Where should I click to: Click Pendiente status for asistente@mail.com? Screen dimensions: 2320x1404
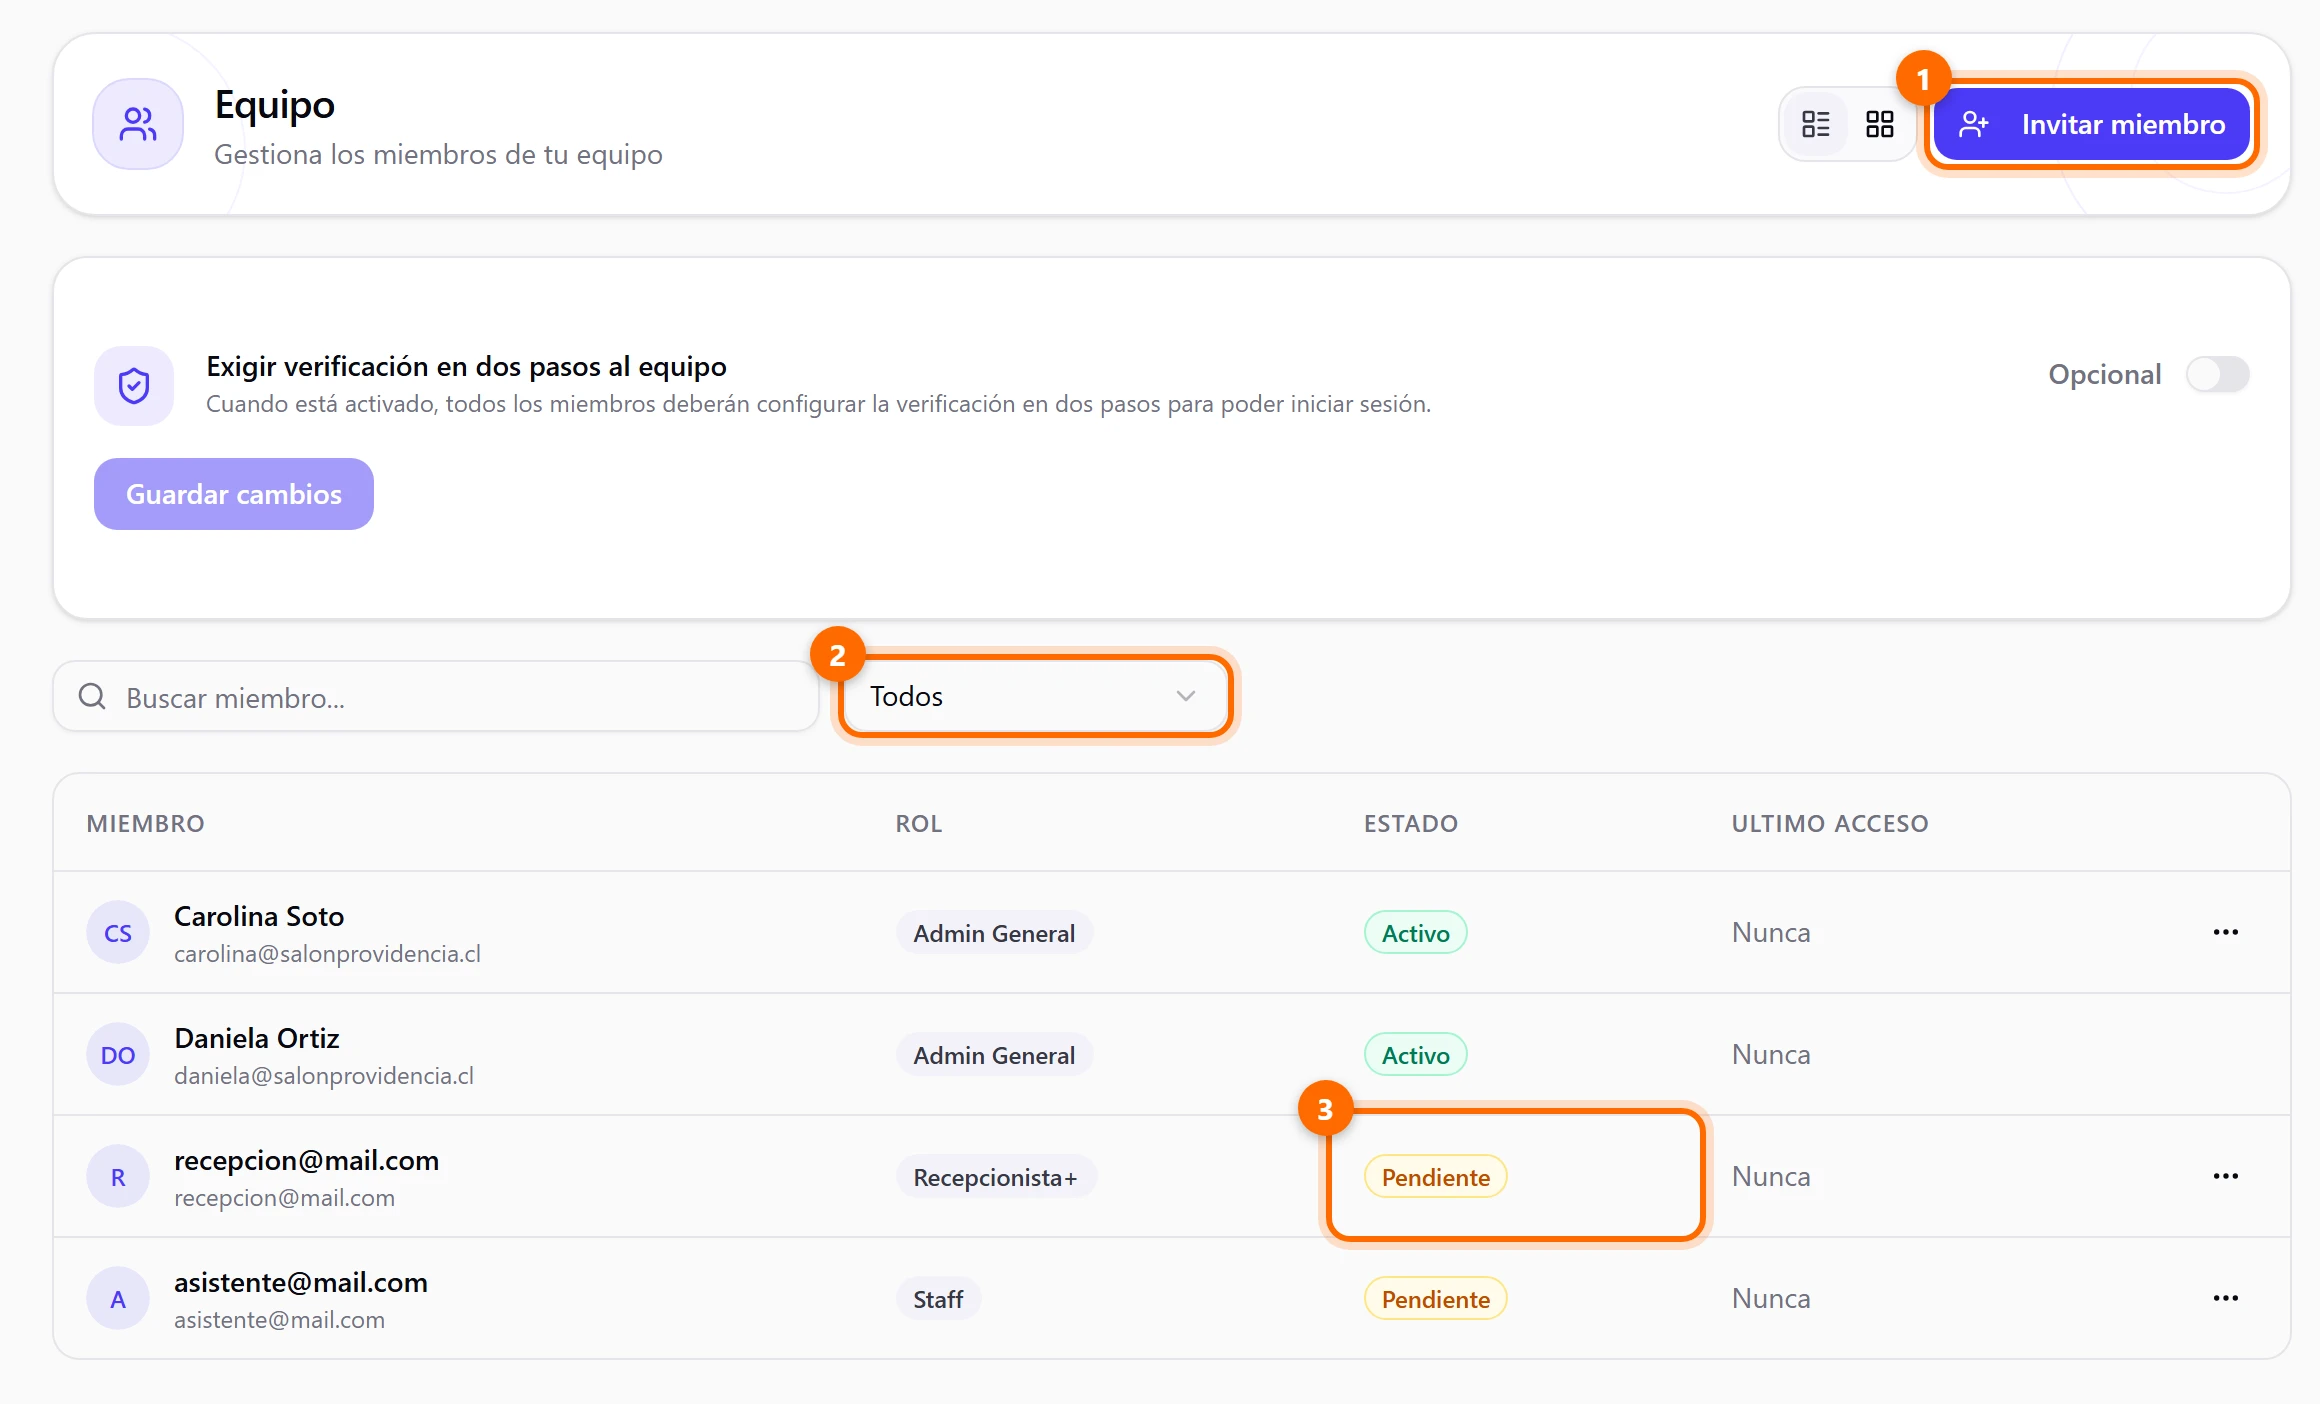click(x=1435, y=1299)
